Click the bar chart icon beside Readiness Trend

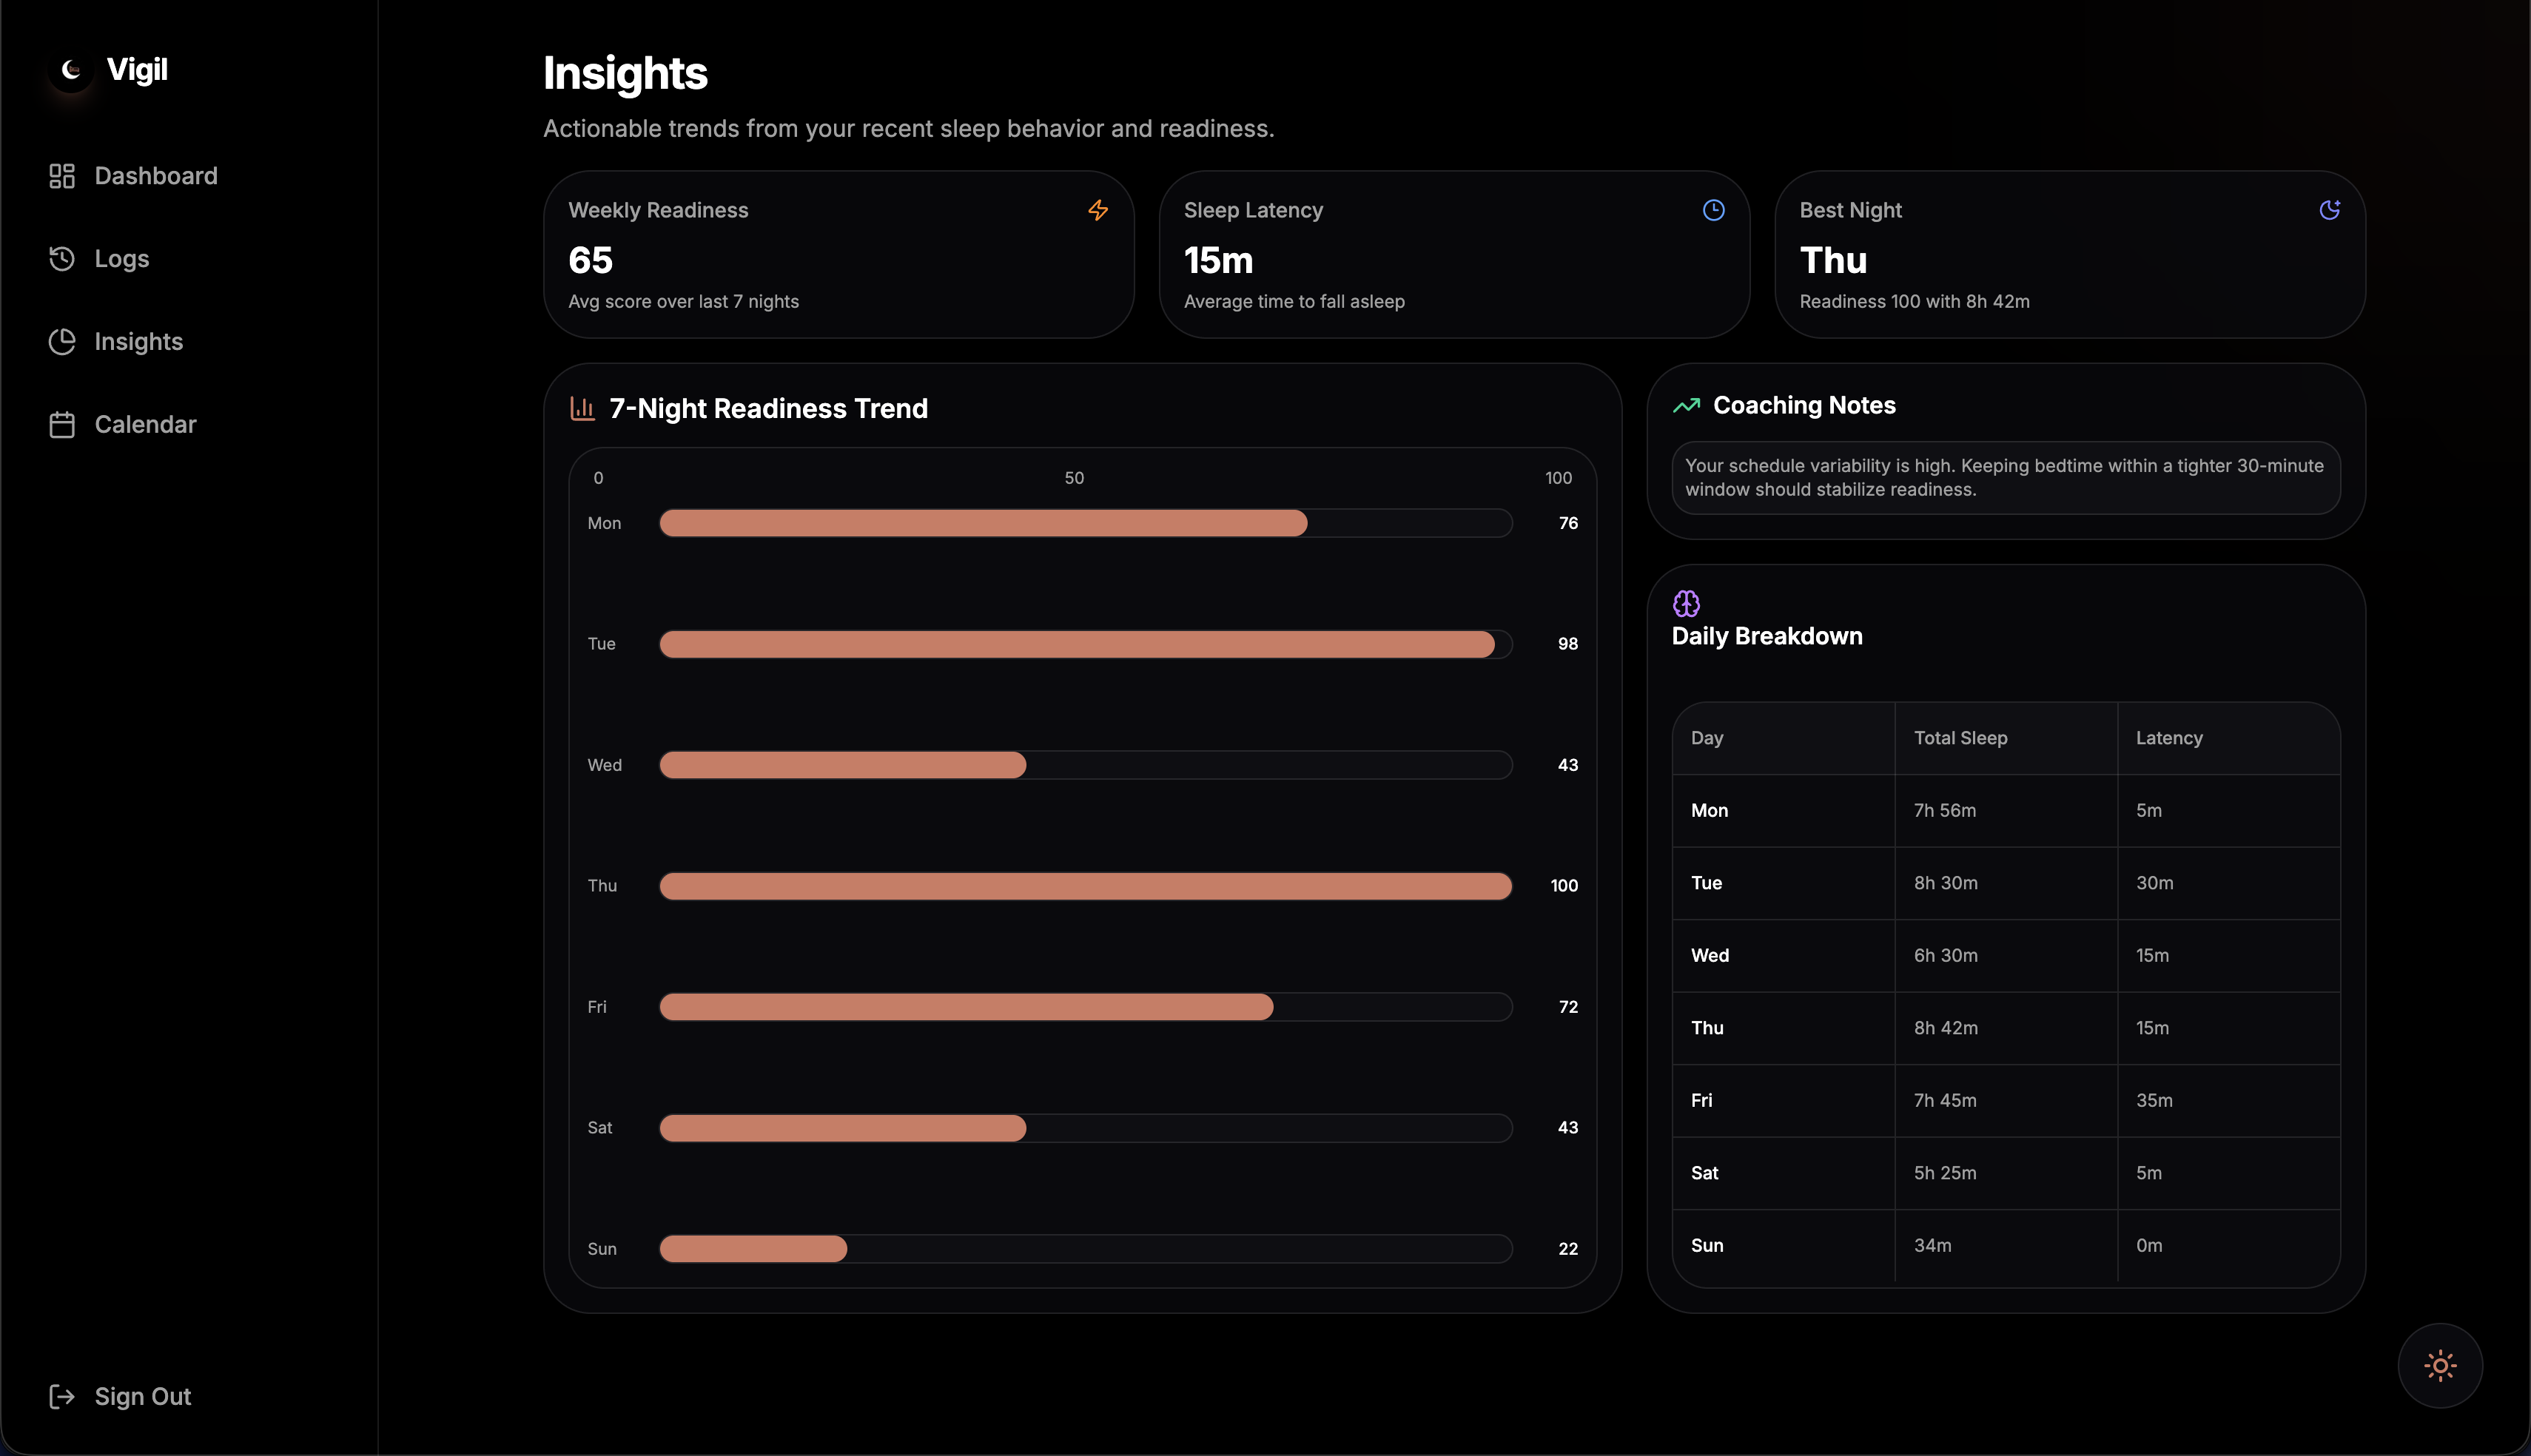(x=582, y=408)
